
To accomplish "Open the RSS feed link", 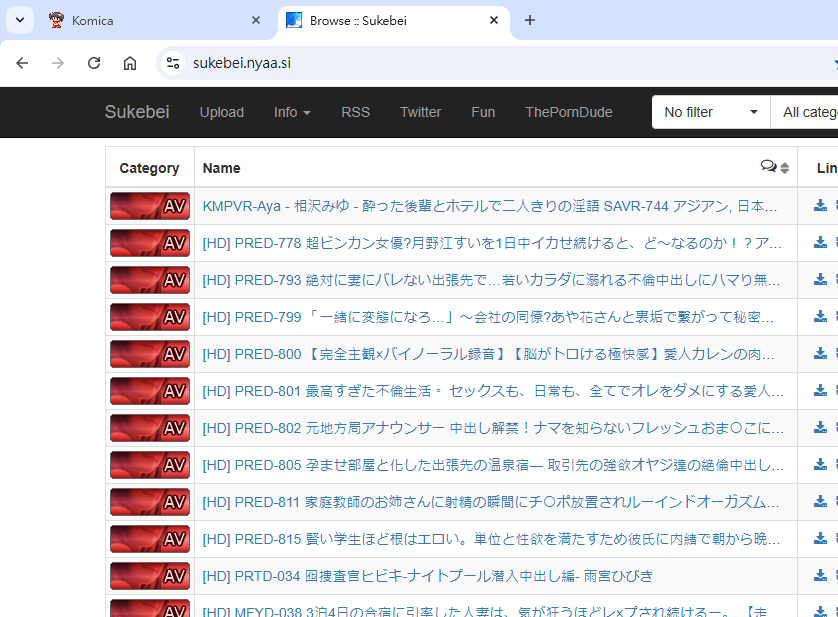I will pyautogui.click(x=355, y=112).
